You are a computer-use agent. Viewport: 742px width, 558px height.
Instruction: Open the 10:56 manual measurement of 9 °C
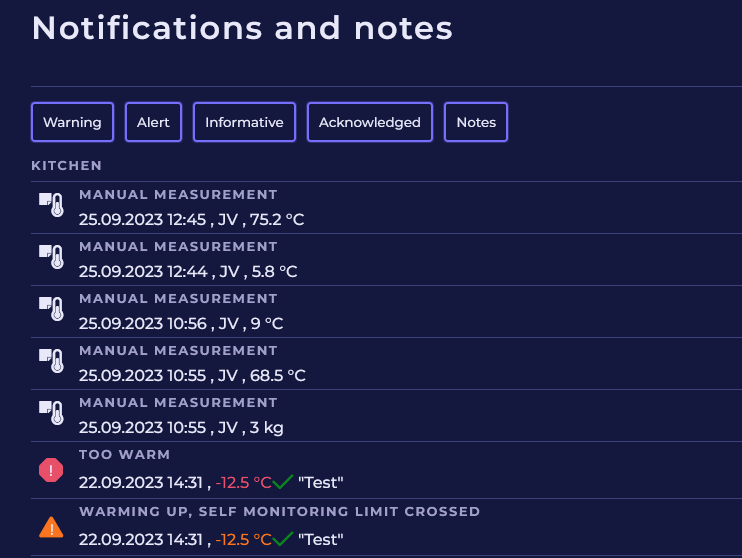click(x=180, y=323)
